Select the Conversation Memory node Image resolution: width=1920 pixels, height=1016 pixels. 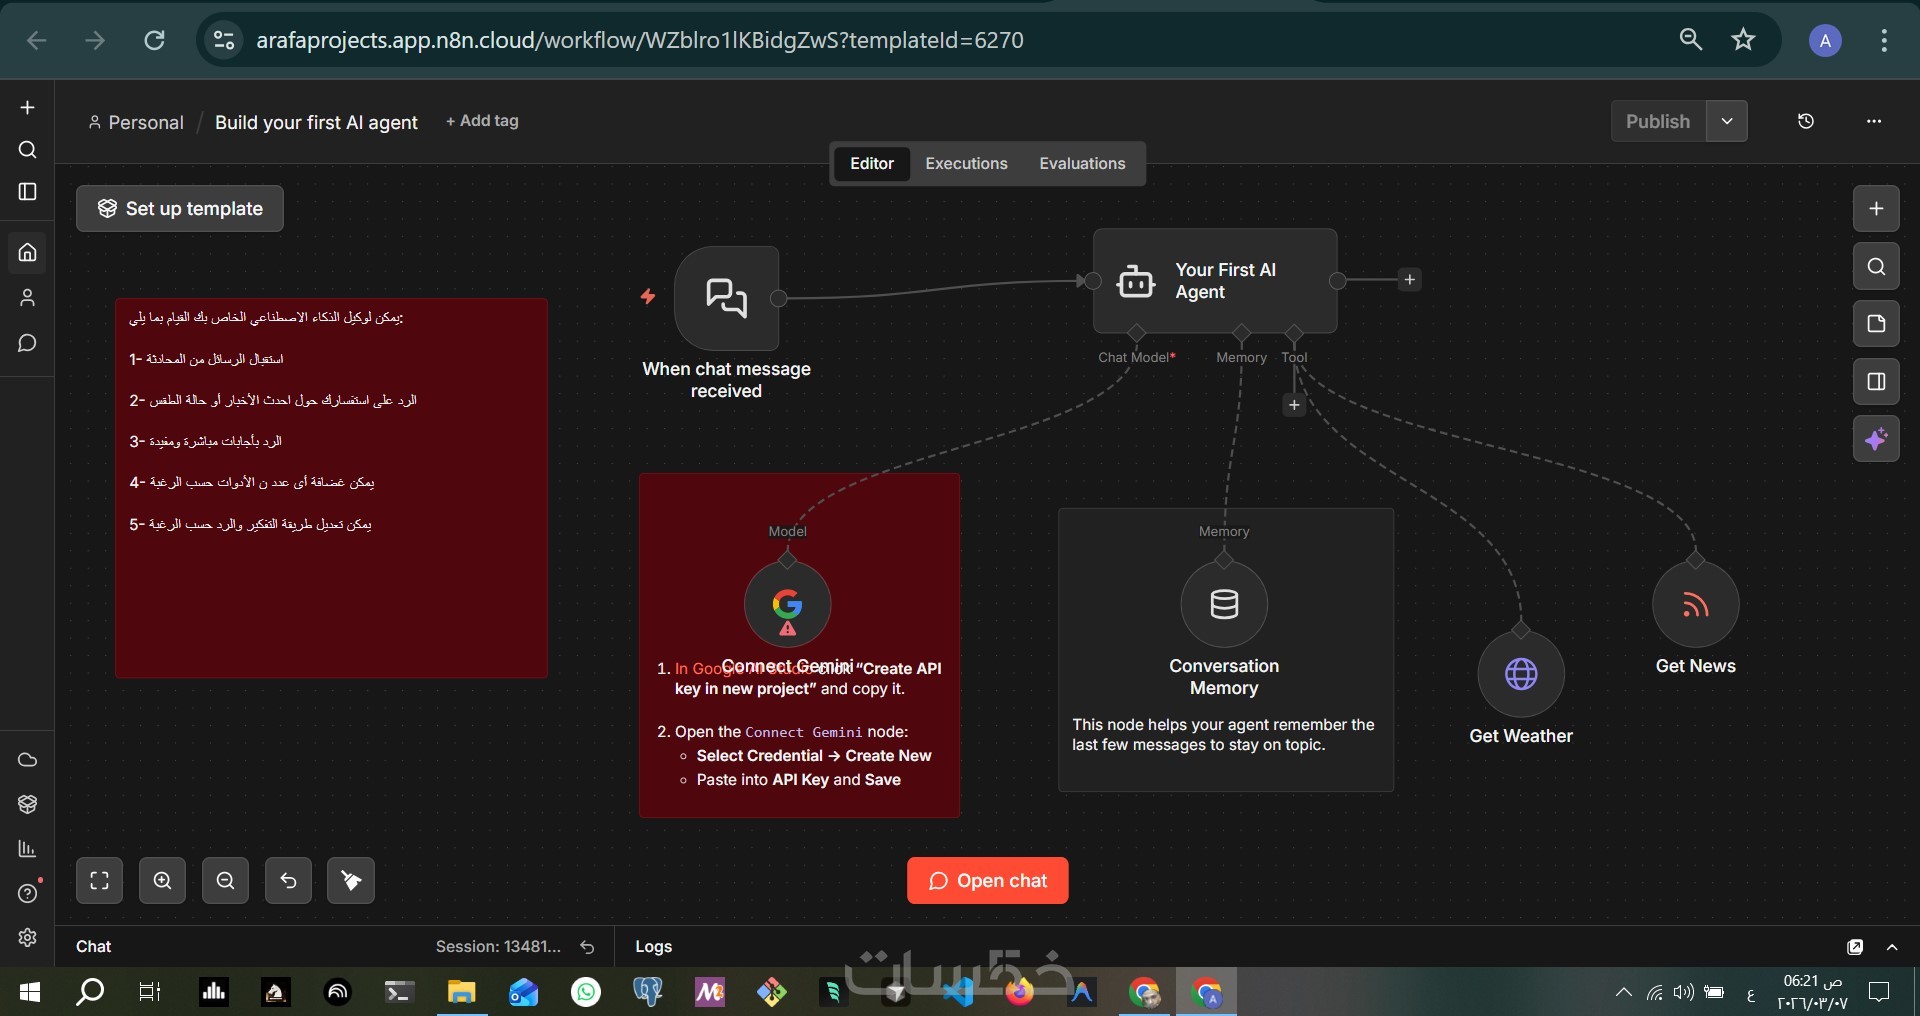point(1224,604)
